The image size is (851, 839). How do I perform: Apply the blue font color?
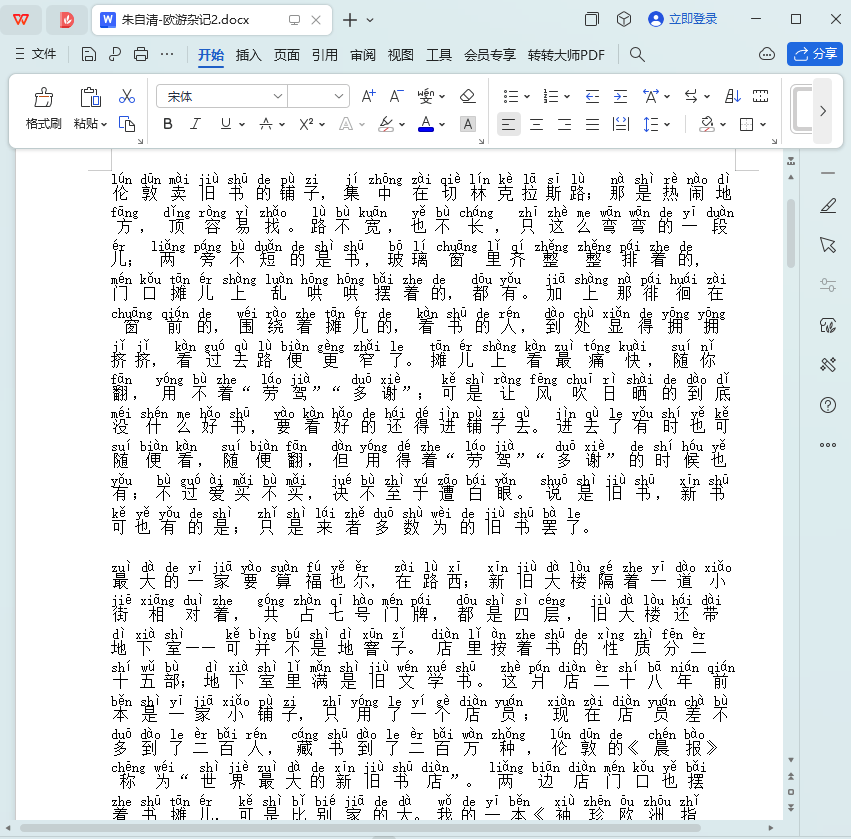tap(426, 124)
